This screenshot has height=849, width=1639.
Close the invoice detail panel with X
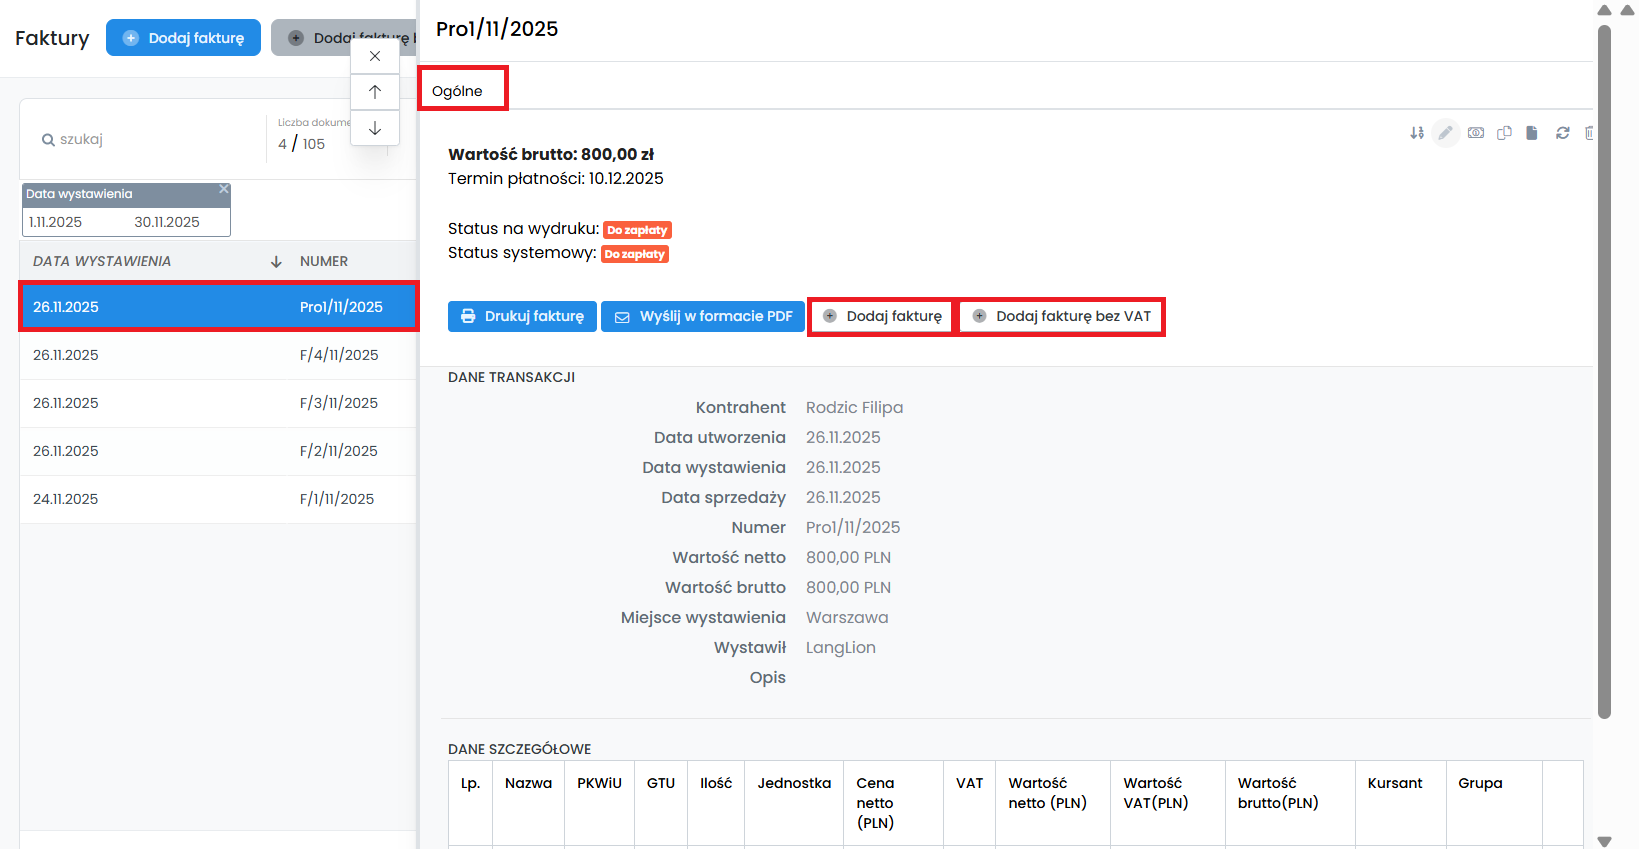tap(375, 56)
